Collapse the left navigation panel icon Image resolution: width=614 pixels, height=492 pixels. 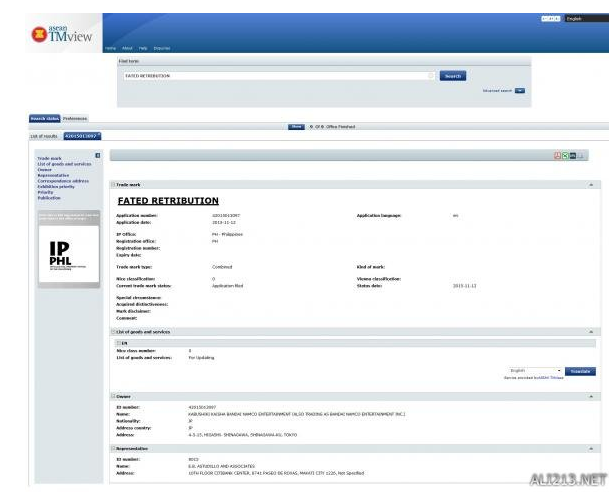97,154
